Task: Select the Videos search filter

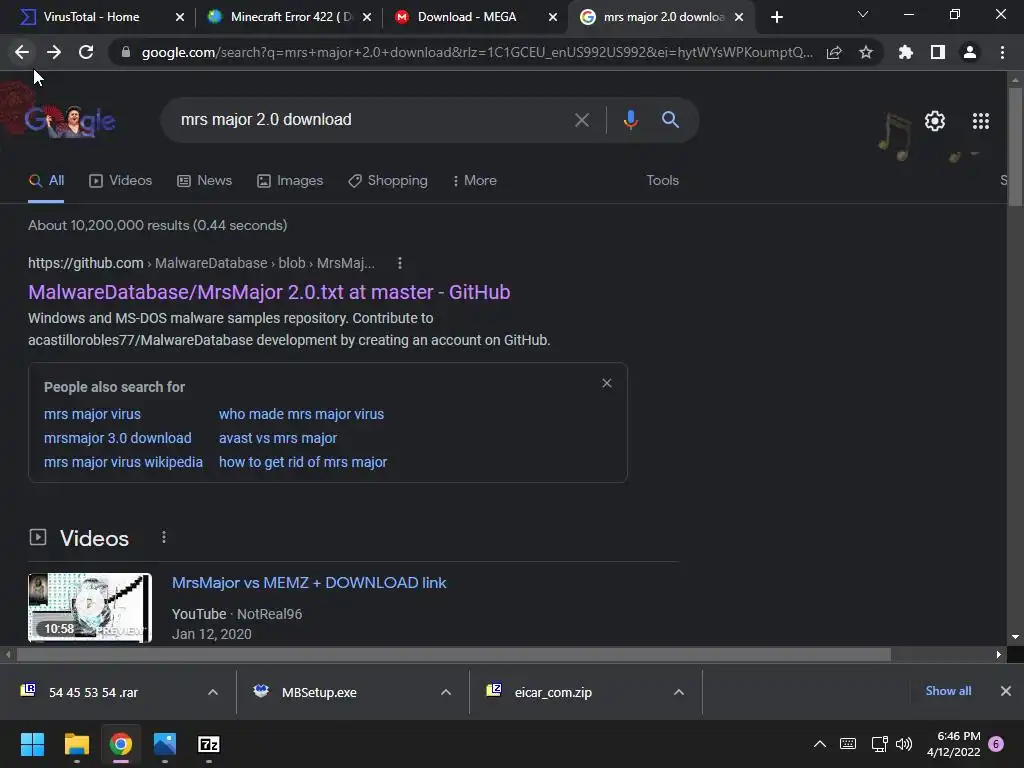Action: [x=121, y=180]
